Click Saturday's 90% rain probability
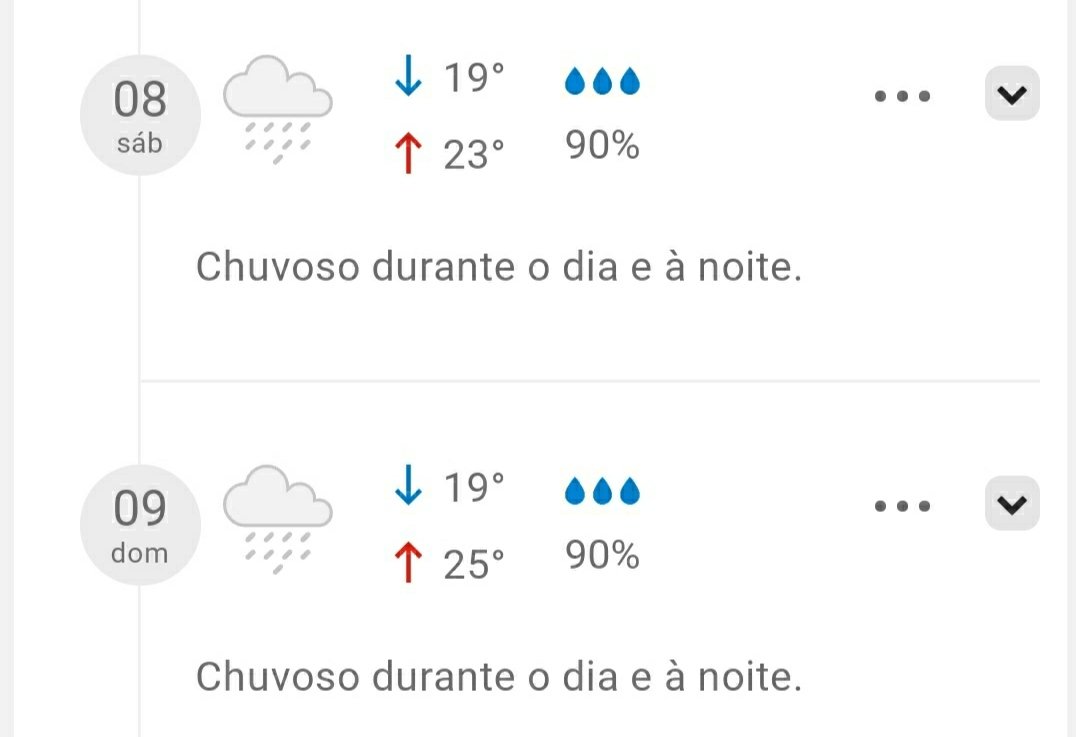Image resolution: width=1076 pixels, height=737 pixels. click(602, 147)
